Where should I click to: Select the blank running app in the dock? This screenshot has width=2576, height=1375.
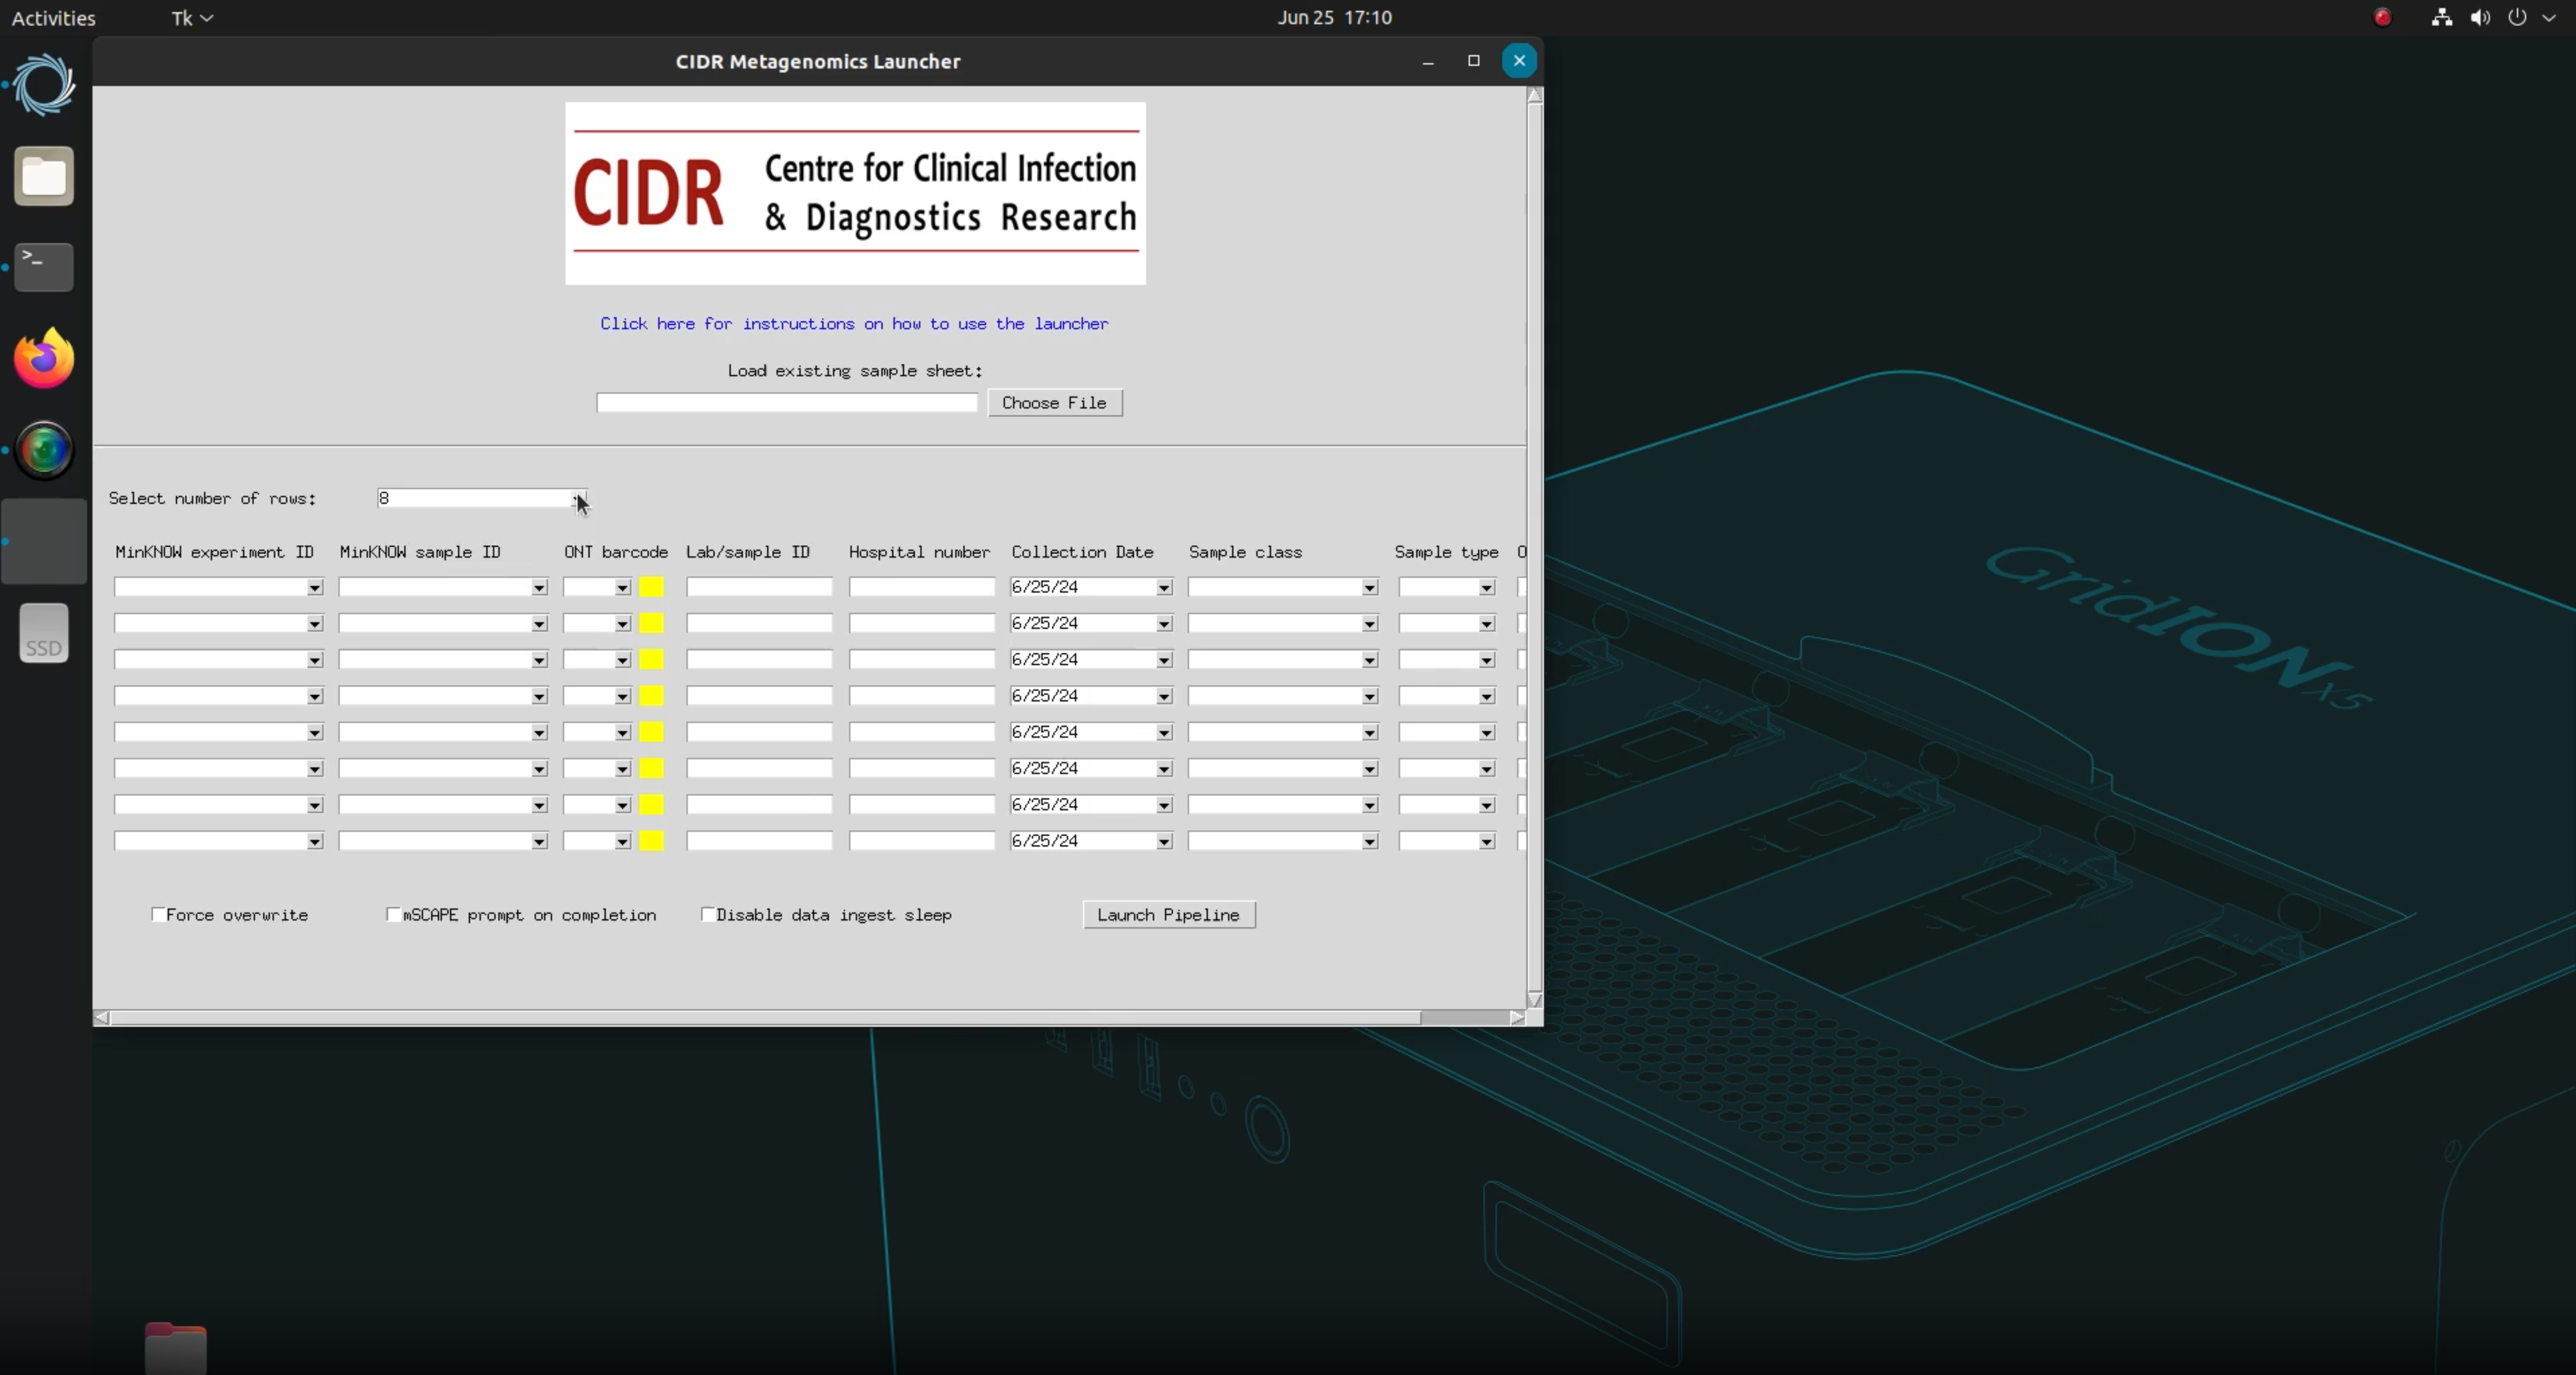click(x=44, y=541)
